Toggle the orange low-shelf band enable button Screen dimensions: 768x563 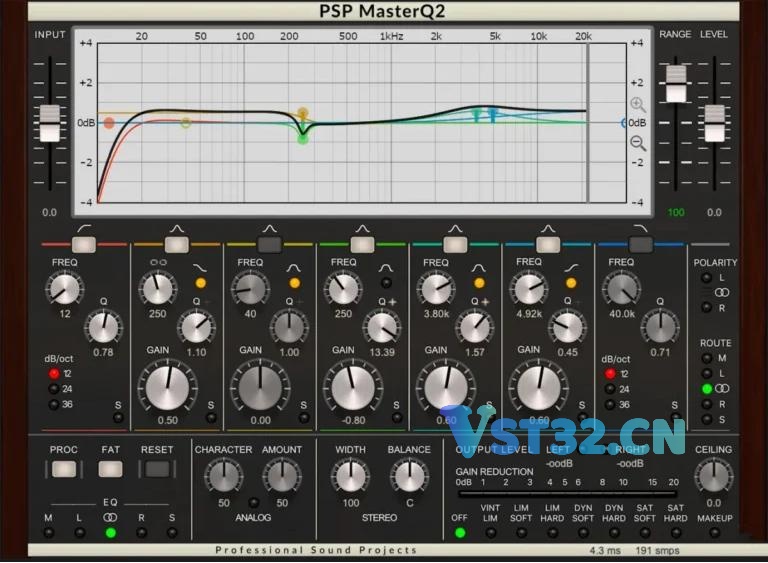coord(176,244)
